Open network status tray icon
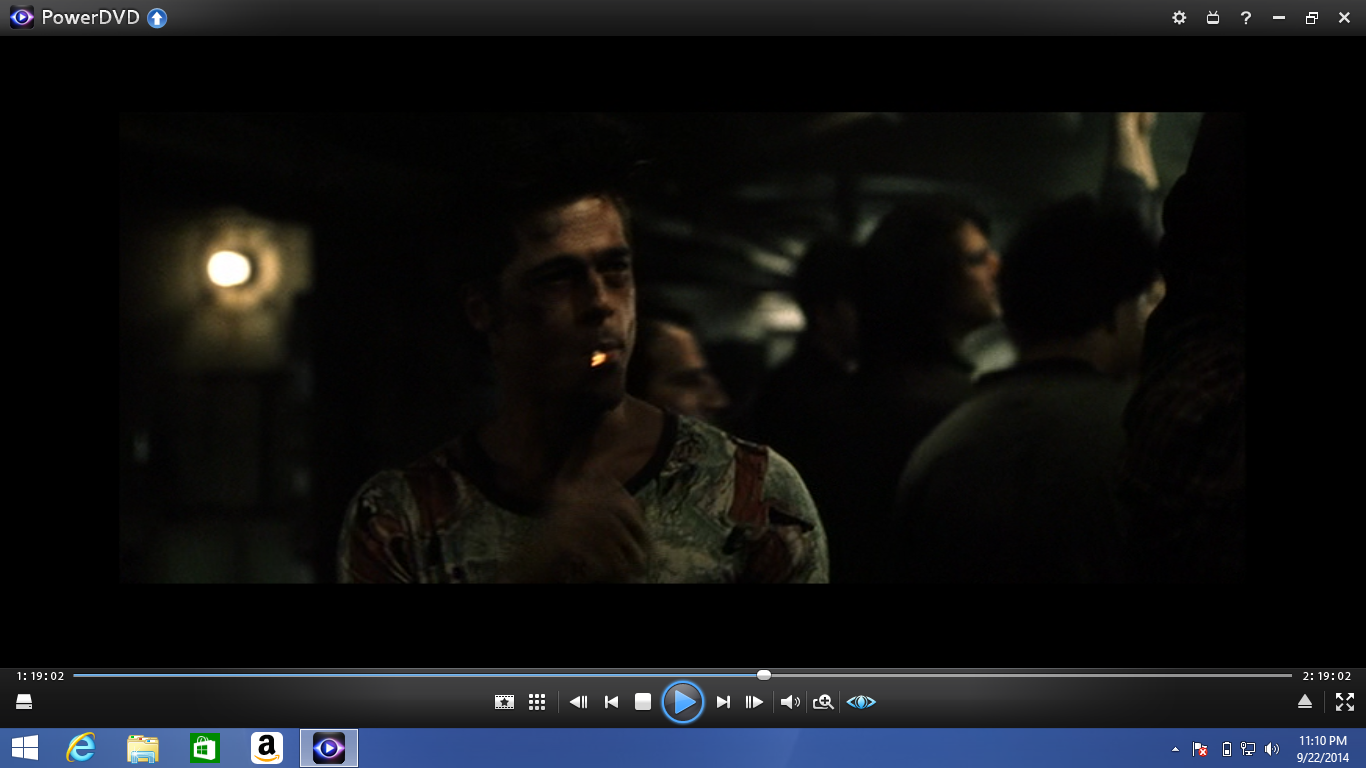The width and height of the screenshot is (1366, 768). point(1249,749)
